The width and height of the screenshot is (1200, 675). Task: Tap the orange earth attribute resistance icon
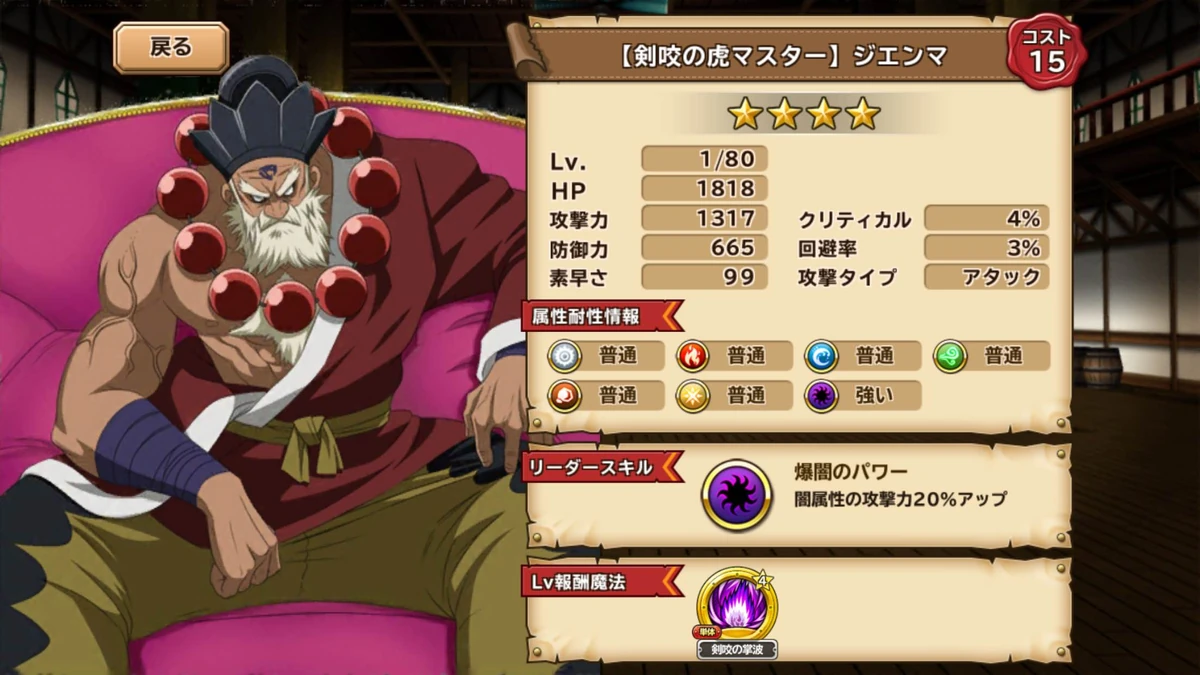[565, 395]
